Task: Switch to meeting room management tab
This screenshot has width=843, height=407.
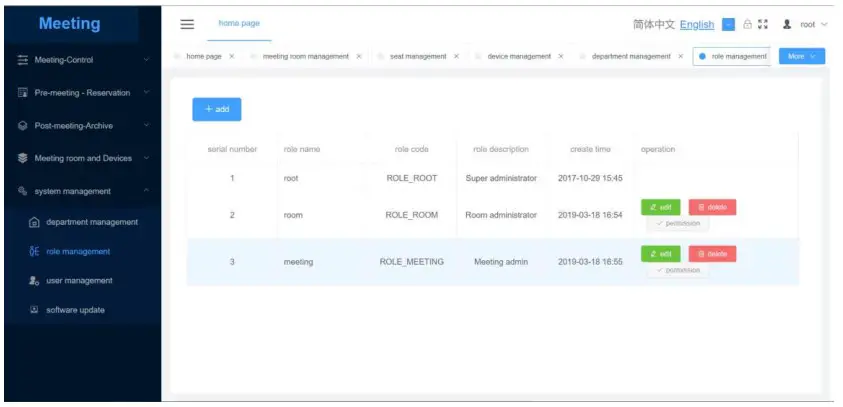Action: coord(305,56)
